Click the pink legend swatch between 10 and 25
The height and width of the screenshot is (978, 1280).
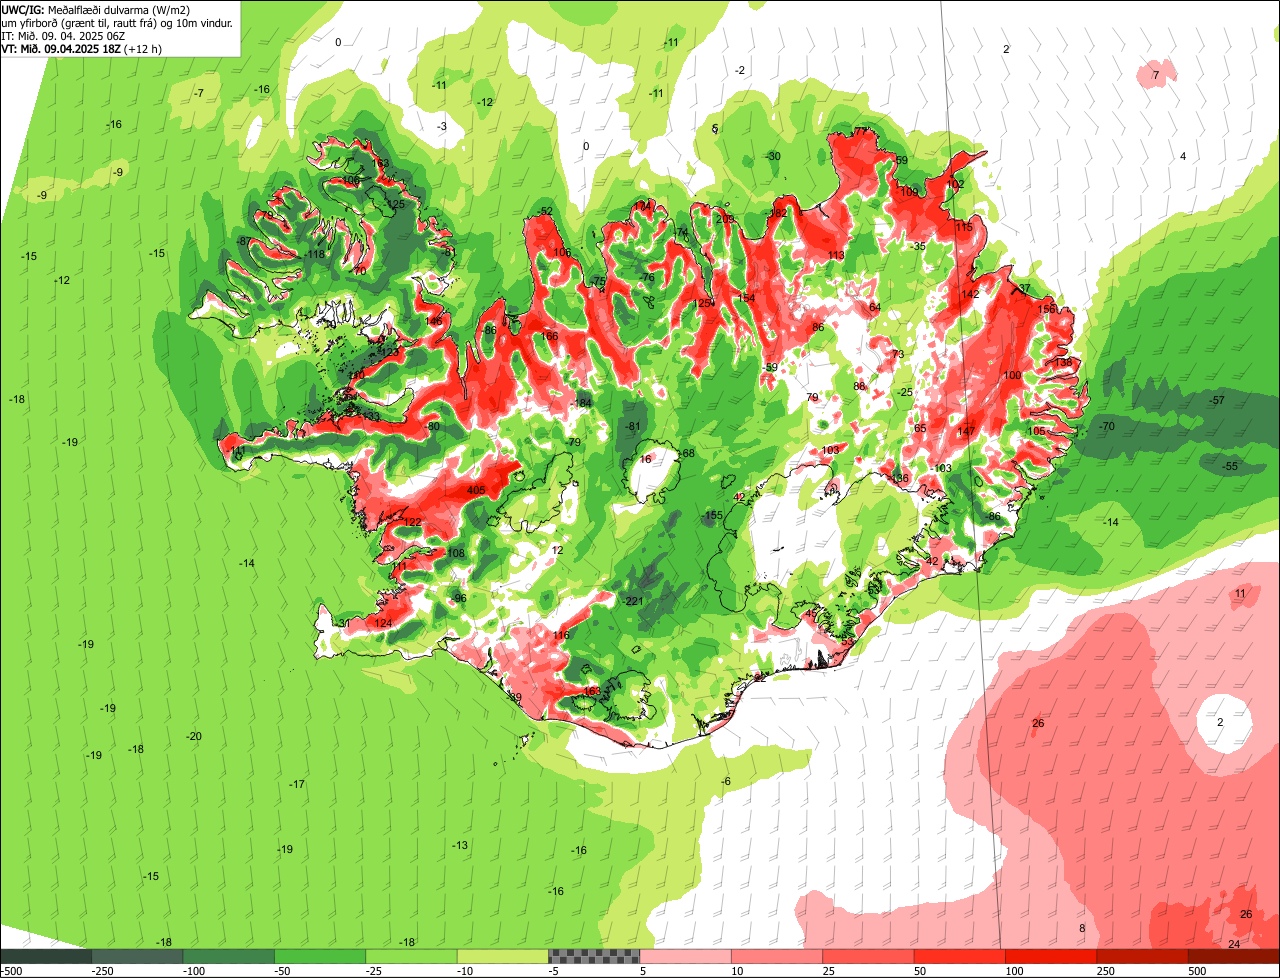point(778,956)
